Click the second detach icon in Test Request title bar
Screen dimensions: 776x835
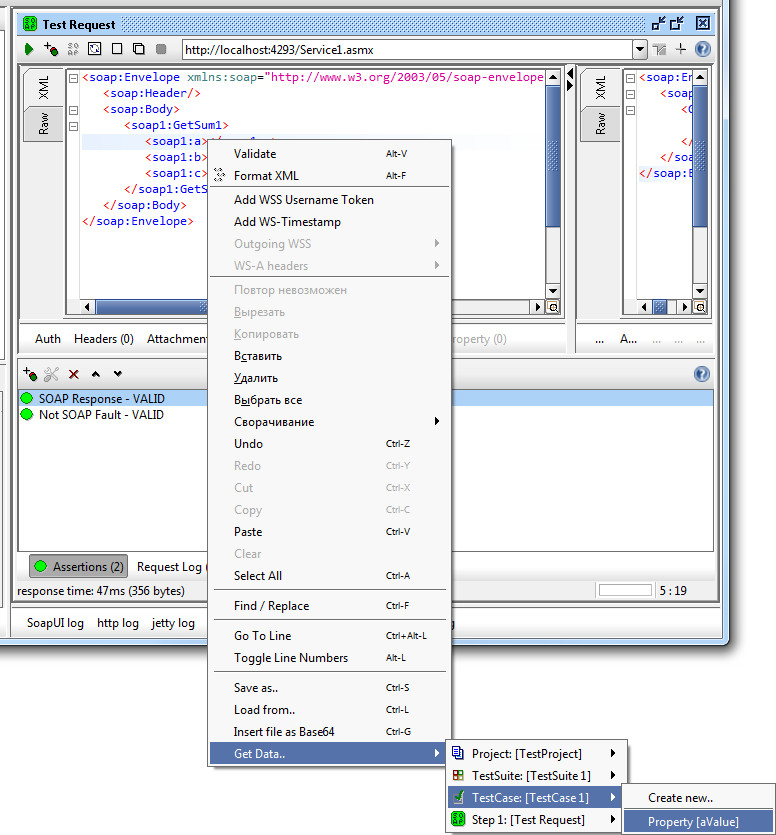click(677, 23)
